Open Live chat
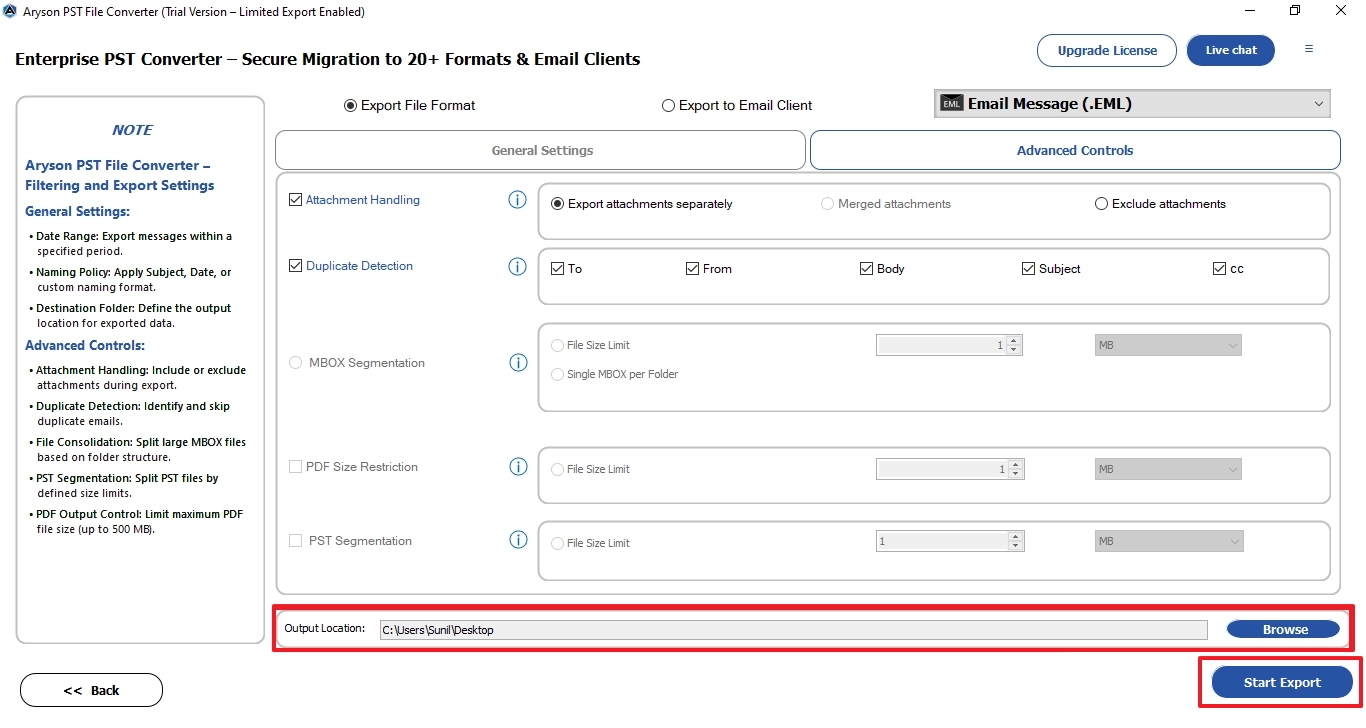 [x=1231, y=50]
